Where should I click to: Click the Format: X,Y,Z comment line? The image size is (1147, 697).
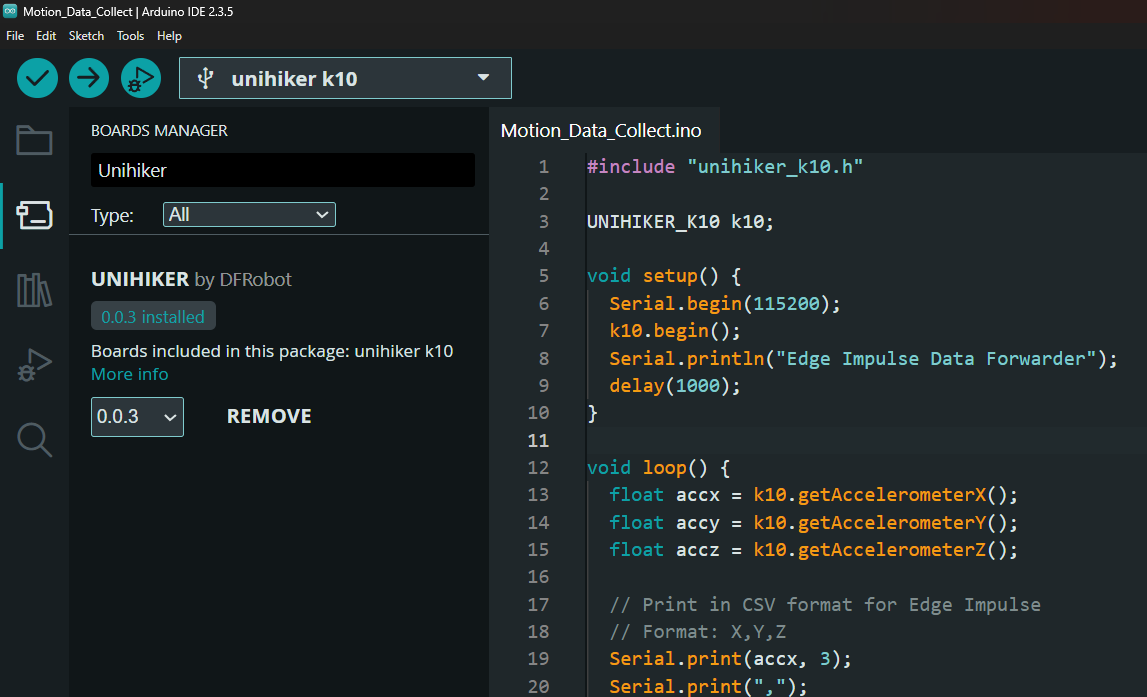coord(697,632)
